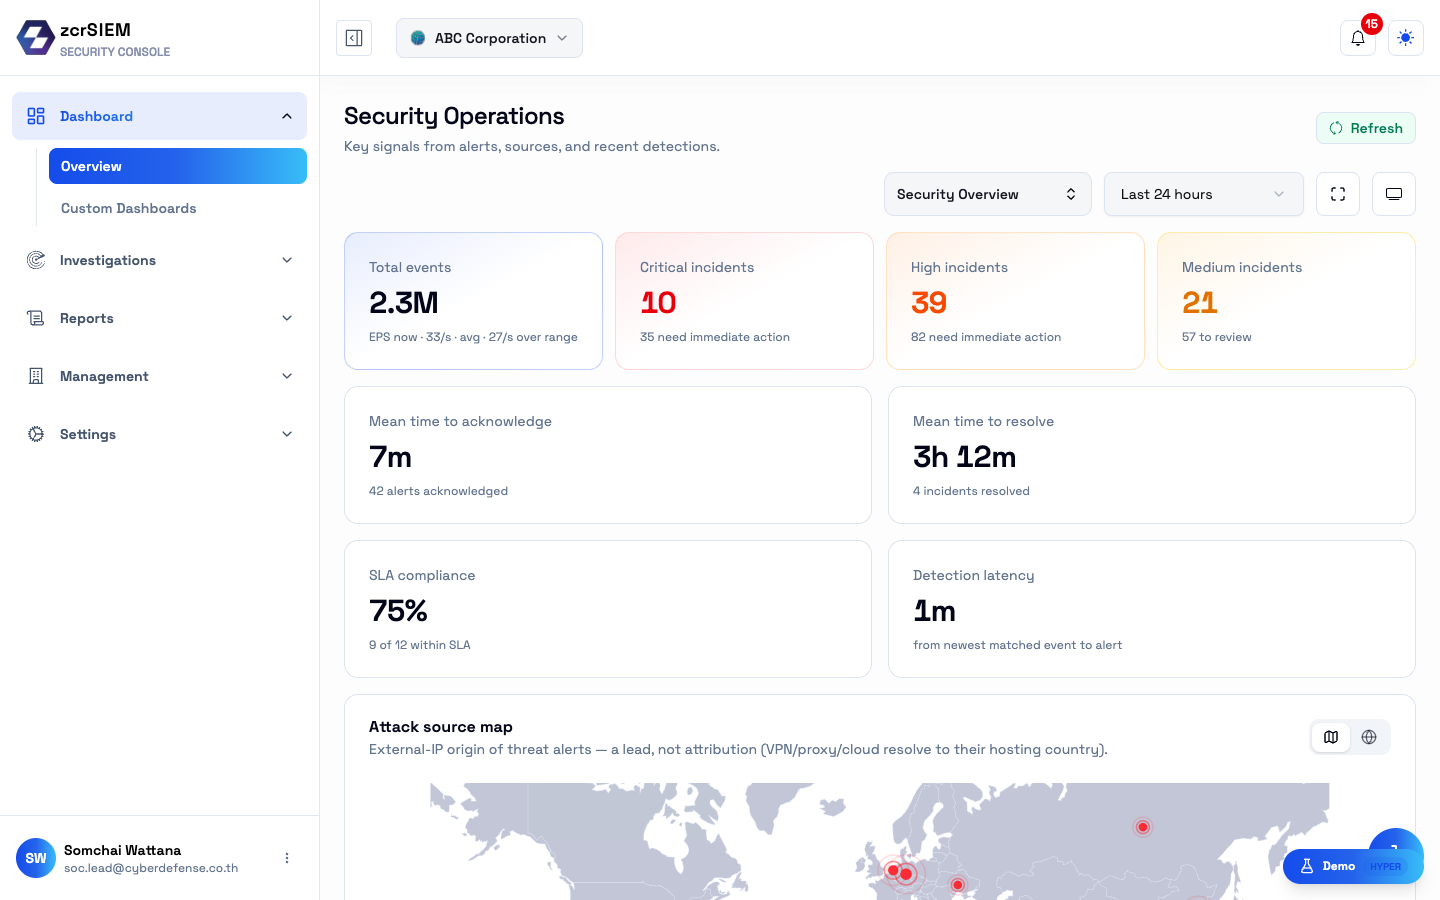Click the Settings gear icon
1440x900 pixels.
(36, 434)
